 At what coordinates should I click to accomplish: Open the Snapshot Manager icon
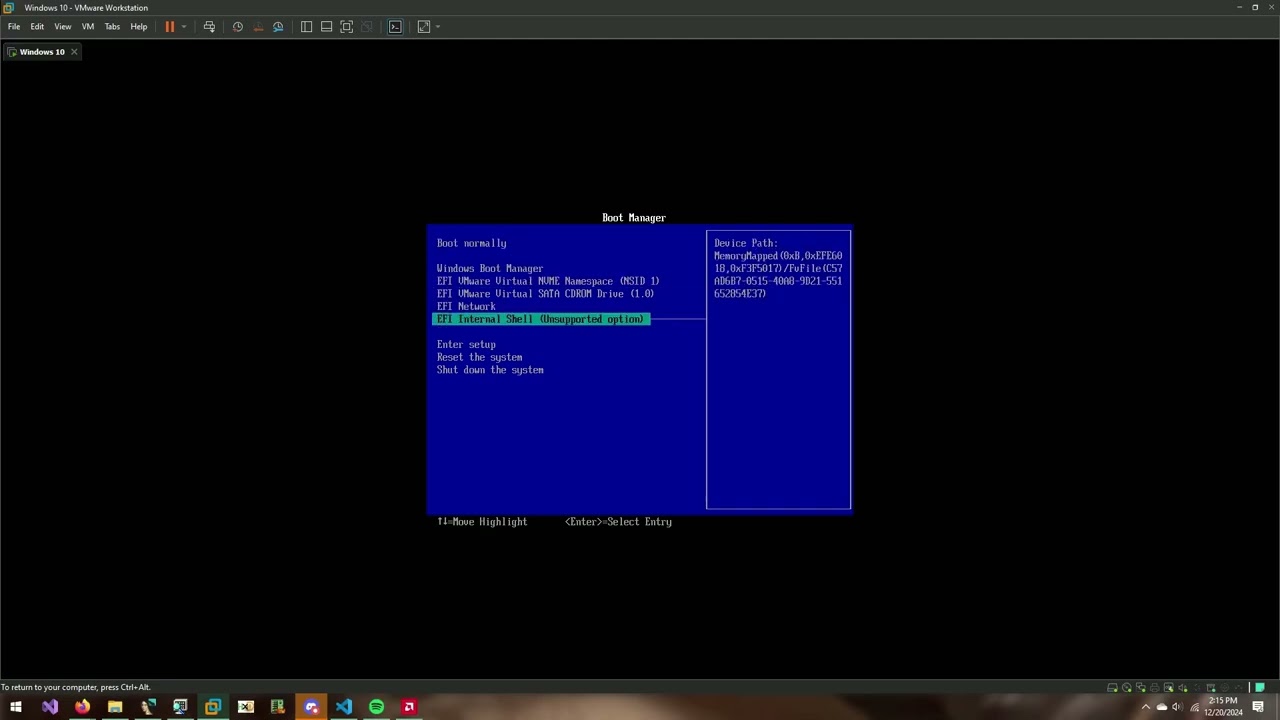278,27
